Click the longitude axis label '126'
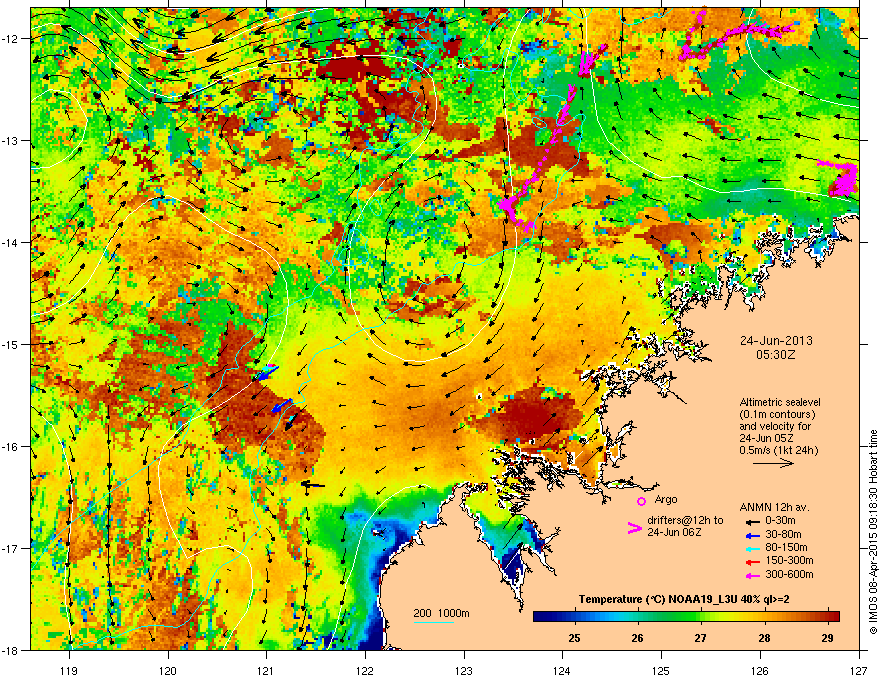 [x=760, y=670]
